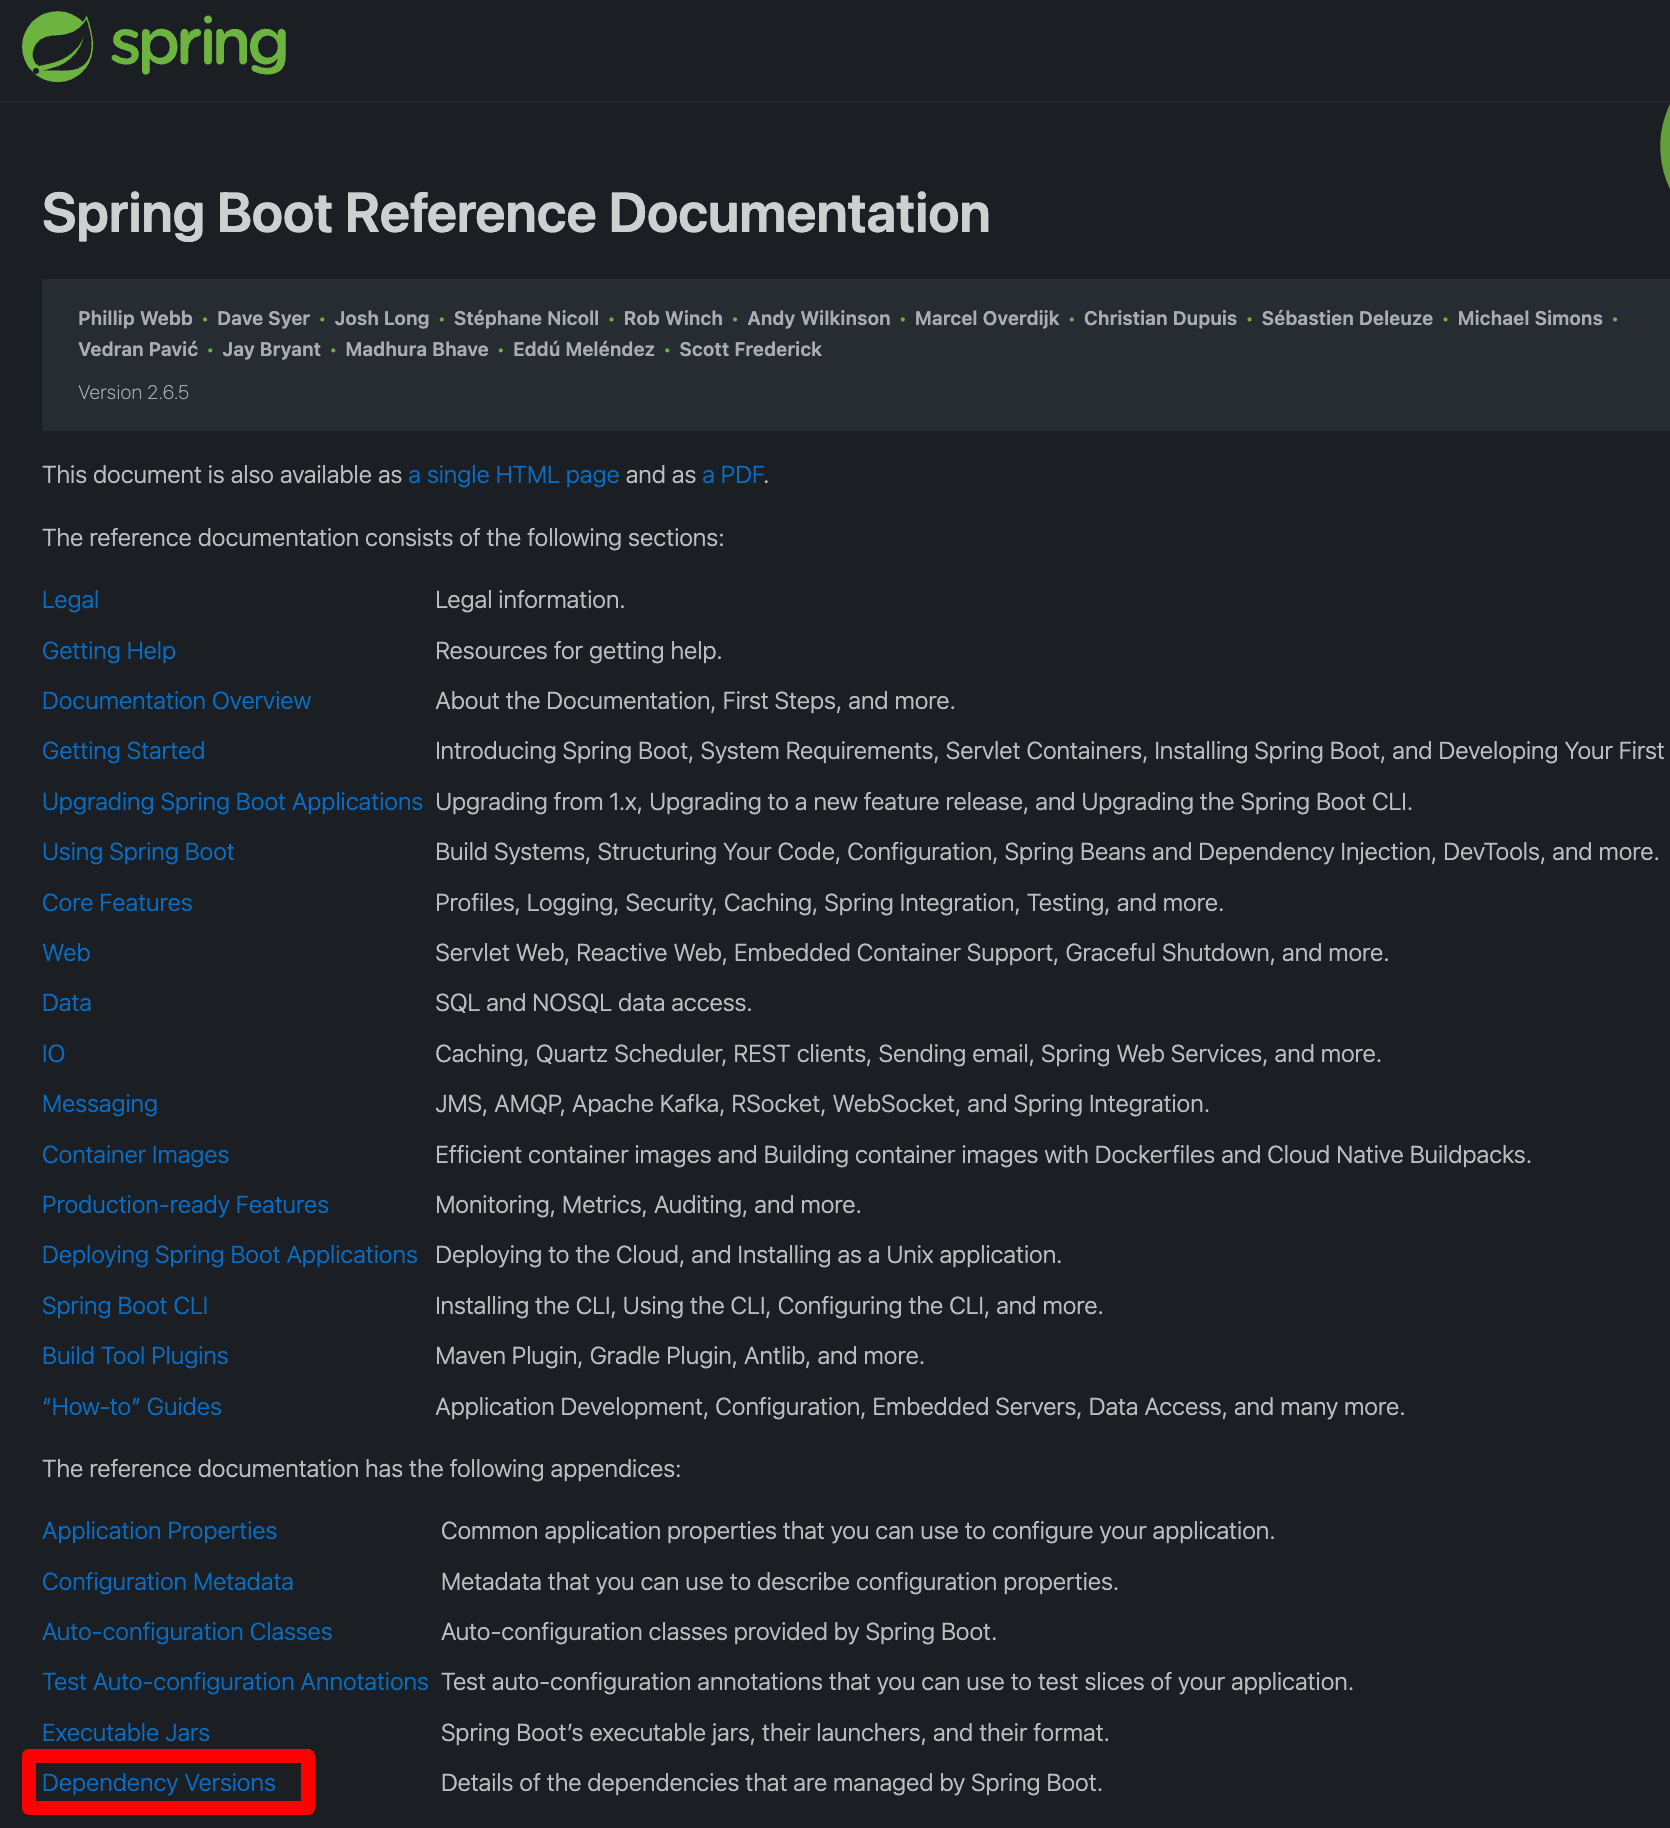
Task: Click author name Sébastien Deleuze
Action: pyautogui.click(x=1347, y=318)
